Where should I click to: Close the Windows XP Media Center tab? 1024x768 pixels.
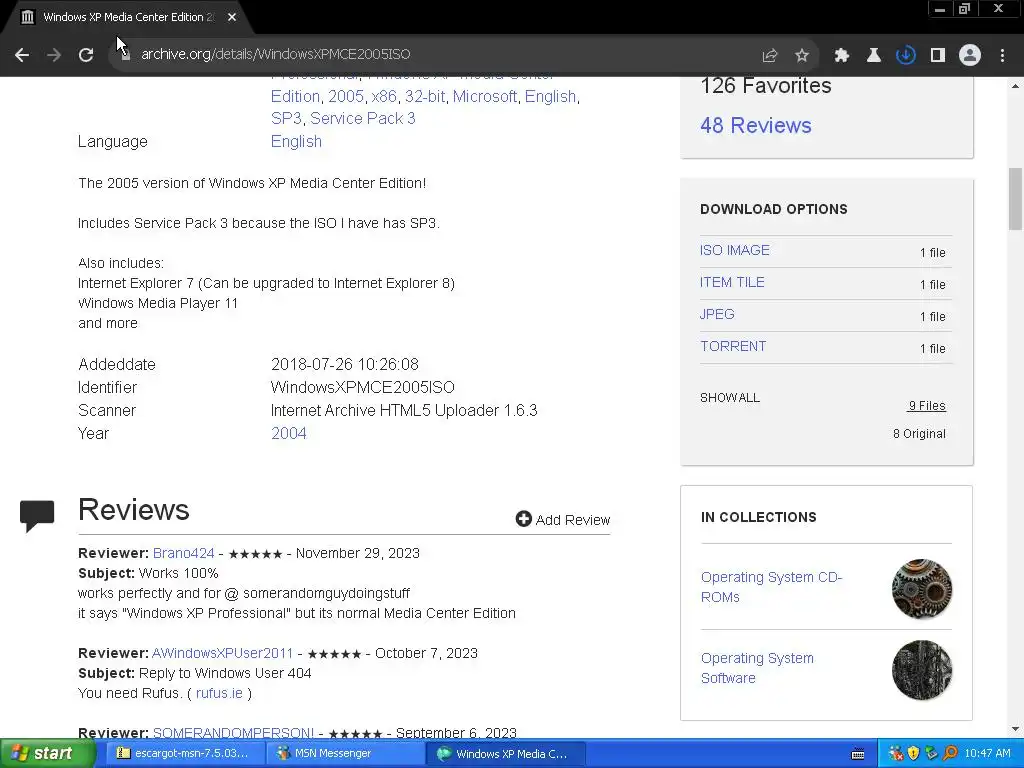click(x=232, y=18)
